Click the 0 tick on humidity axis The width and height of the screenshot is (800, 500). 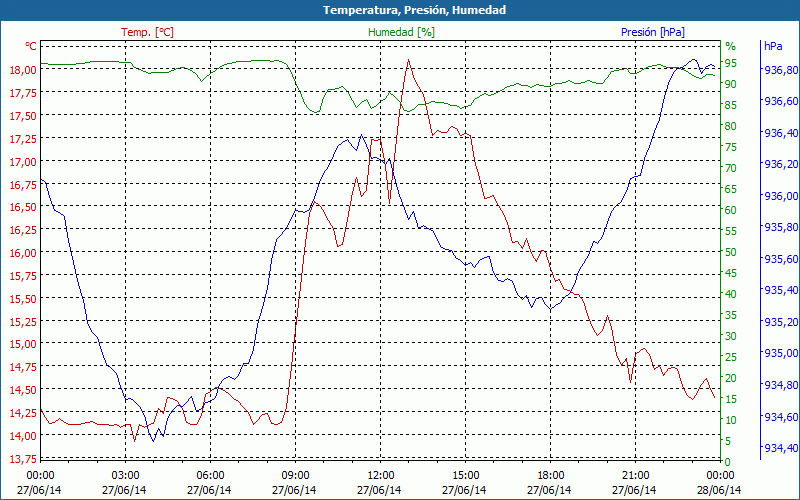pyautogui.click(x=728, y=462)
